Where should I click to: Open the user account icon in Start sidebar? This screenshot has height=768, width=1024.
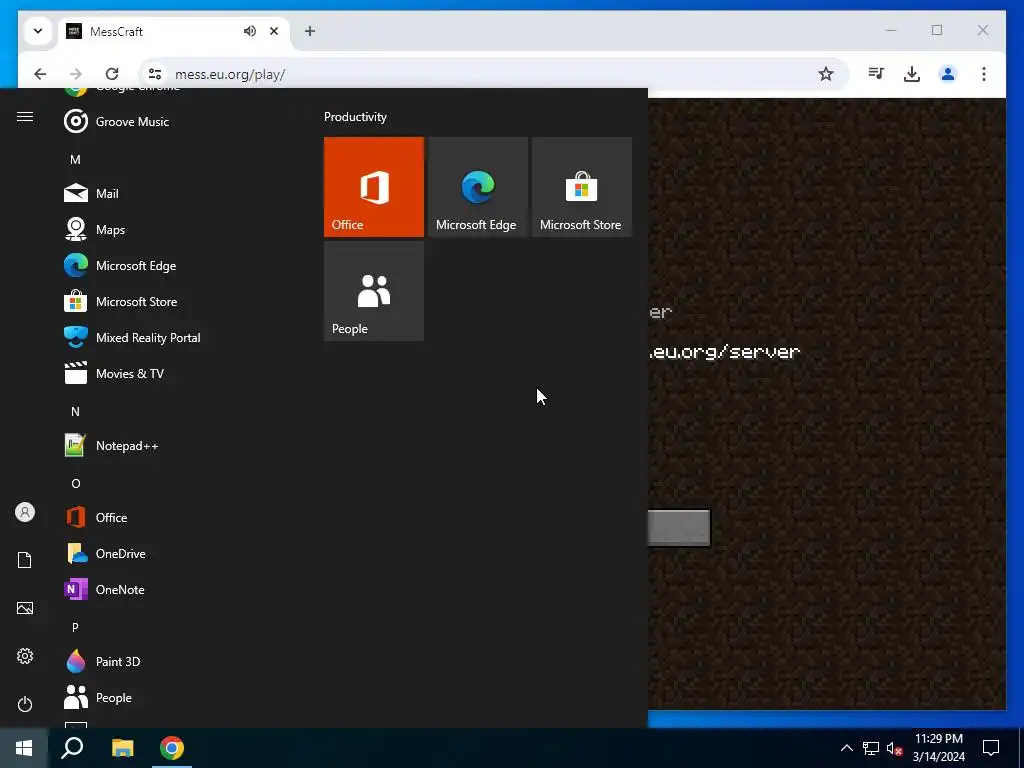click(x=25, y=512)
